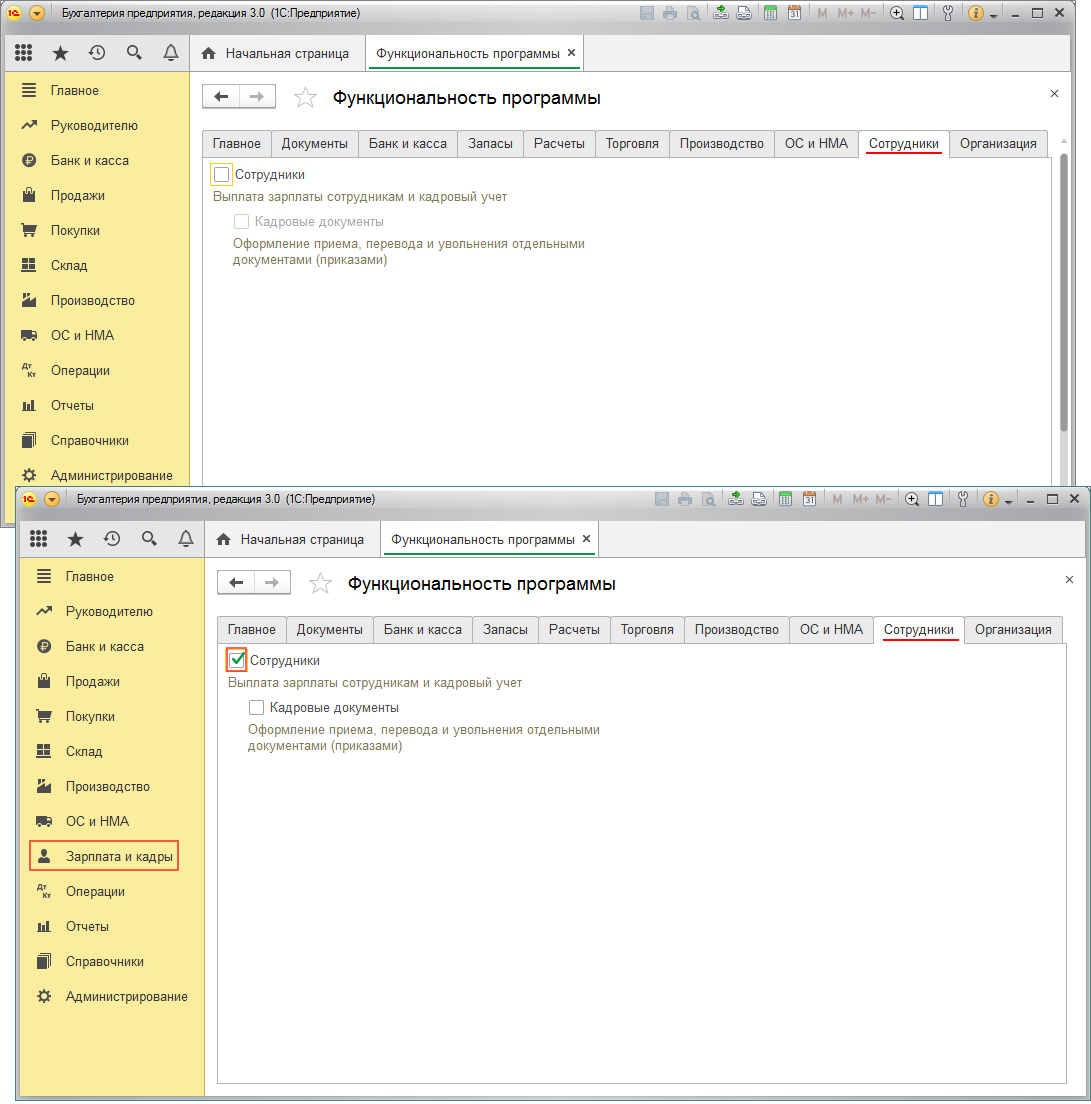Click zoom magnifier in front window title bar
Screen dimensions: 1091x1104
(x=912, y=499)
